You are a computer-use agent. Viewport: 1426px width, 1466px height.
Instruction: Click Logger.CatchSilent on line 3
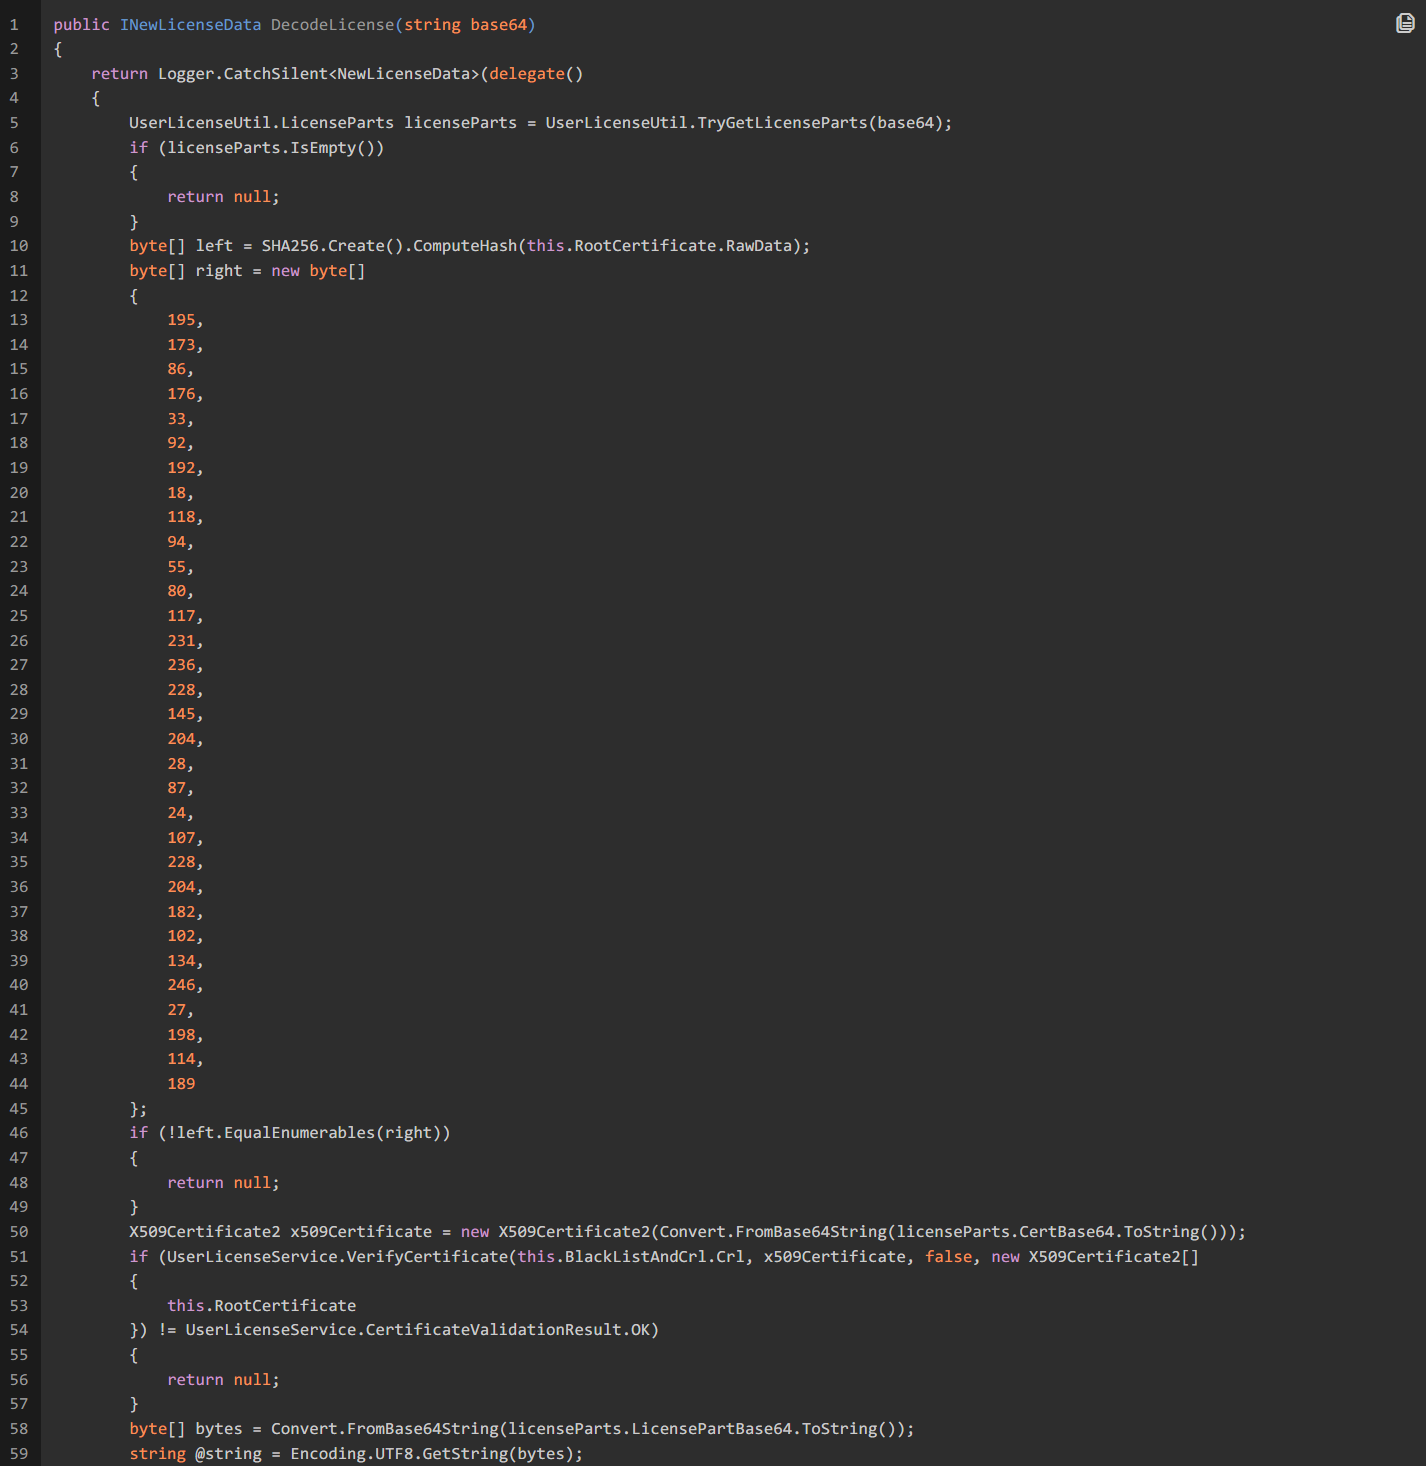click(242, 74)
